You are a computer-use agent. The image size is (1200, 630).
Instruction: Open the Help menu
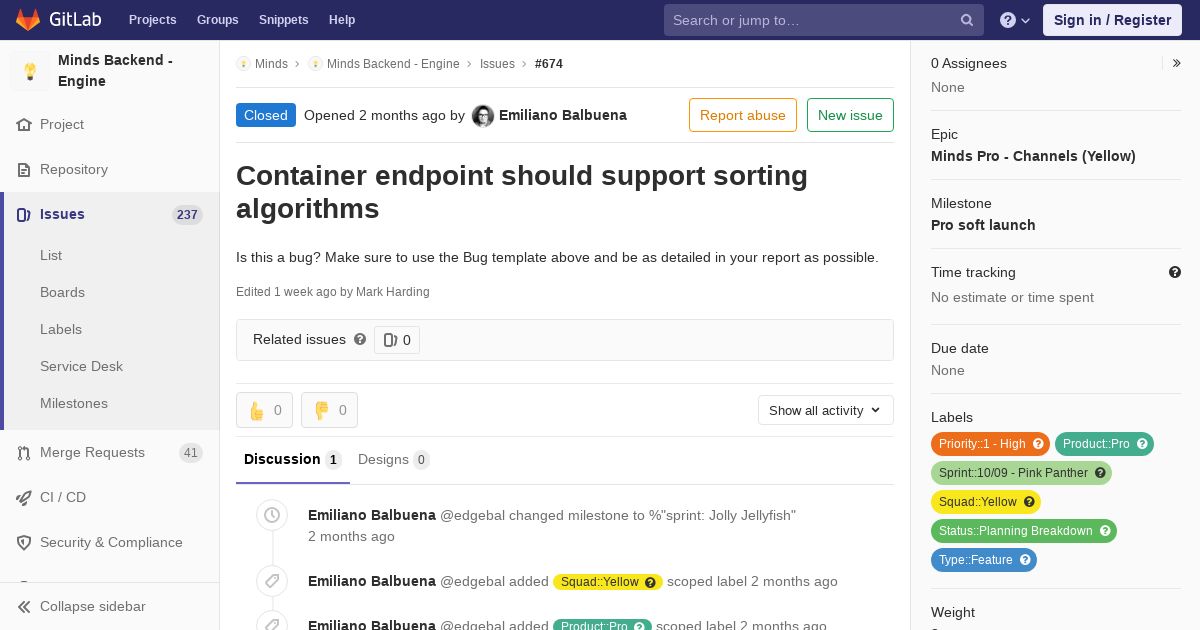342,20
